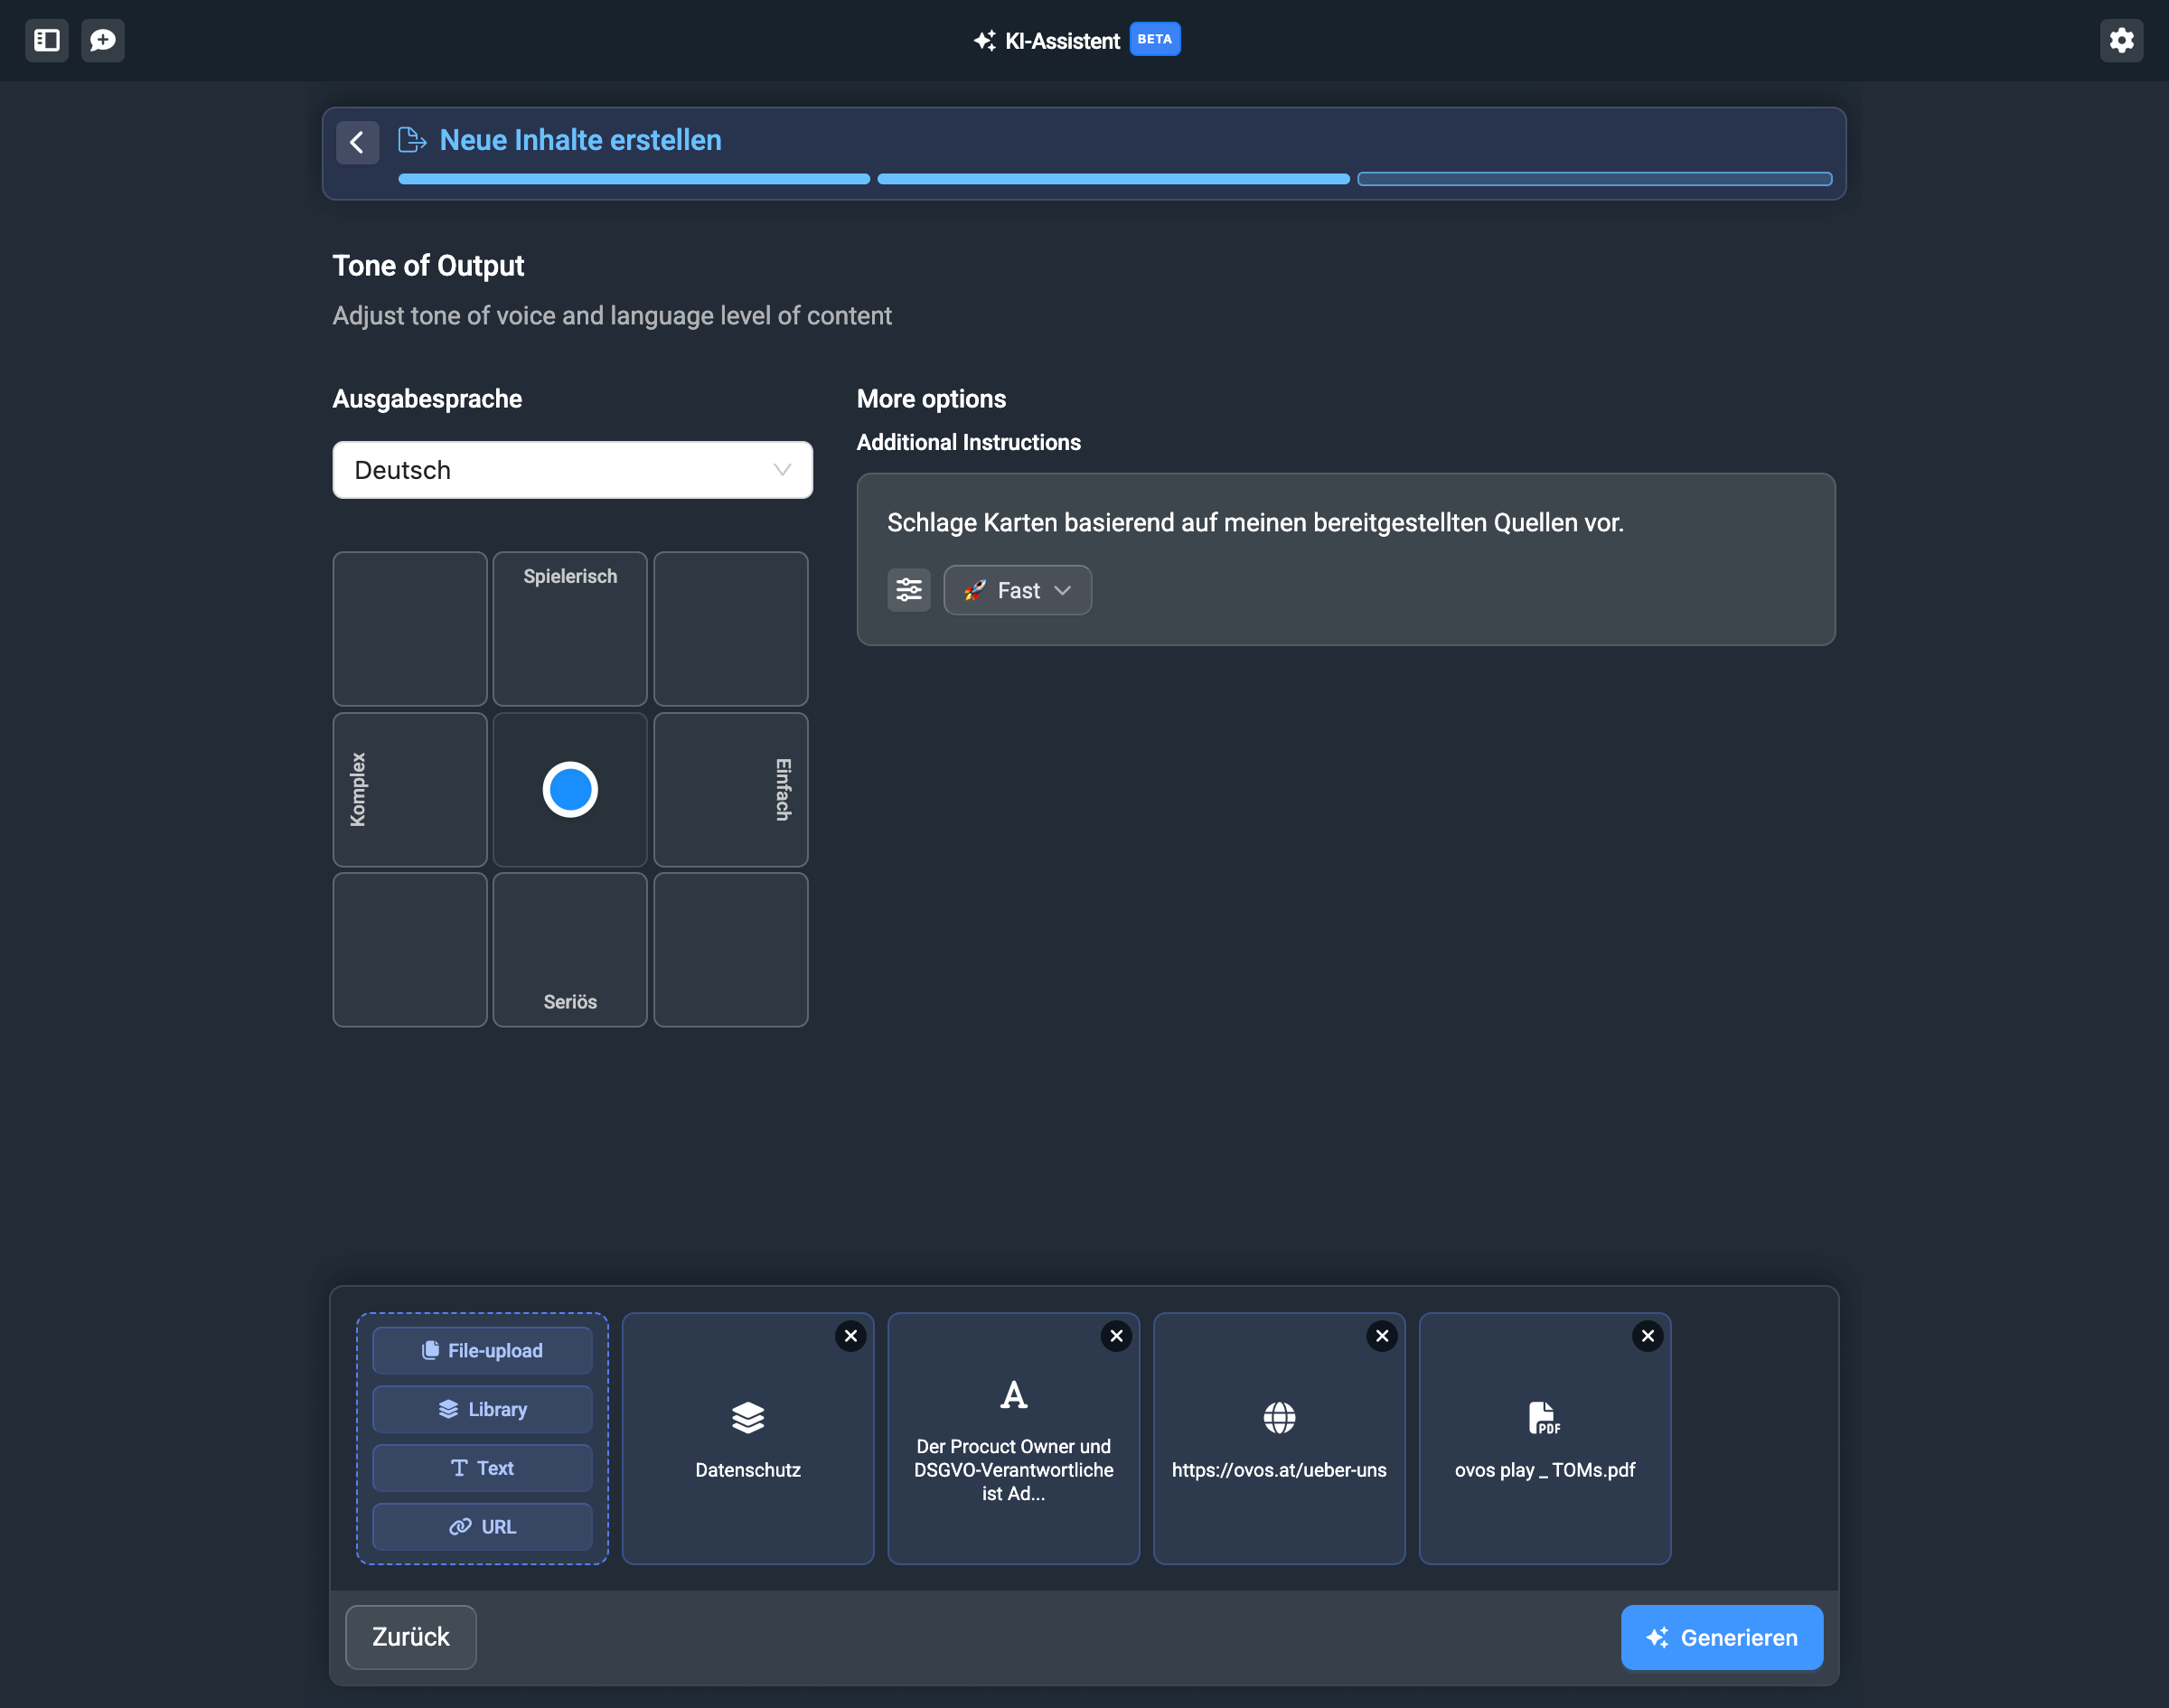2169x1708 pixels.
Task: Open the sliders options icon next to Fast
Action: [908, 590]
